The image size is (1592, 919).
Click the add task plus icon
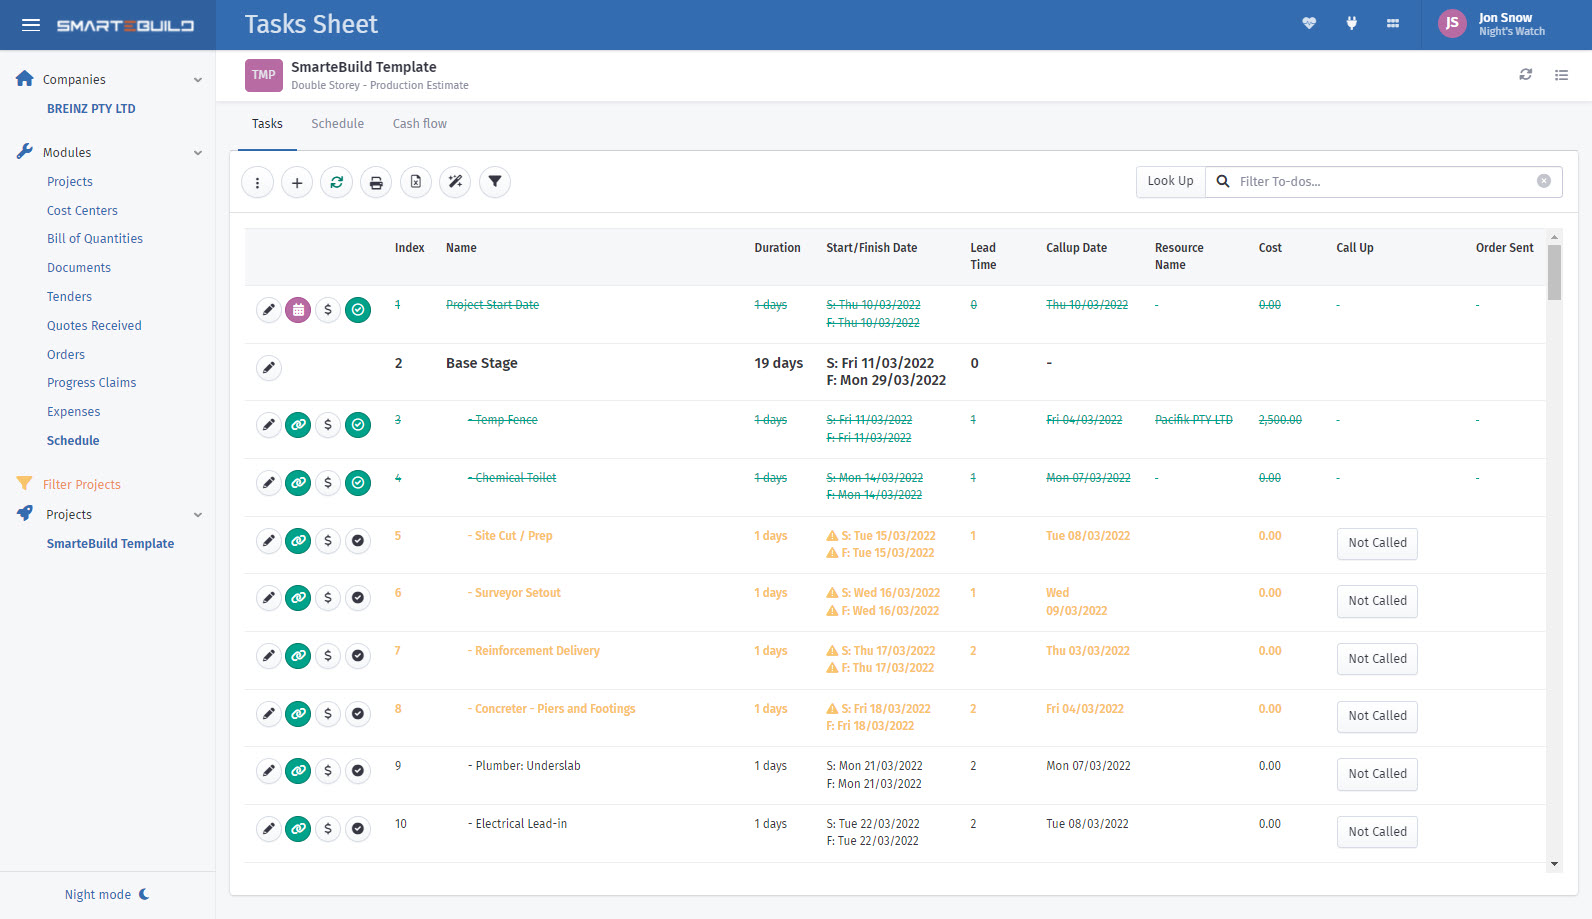(297, 182)
